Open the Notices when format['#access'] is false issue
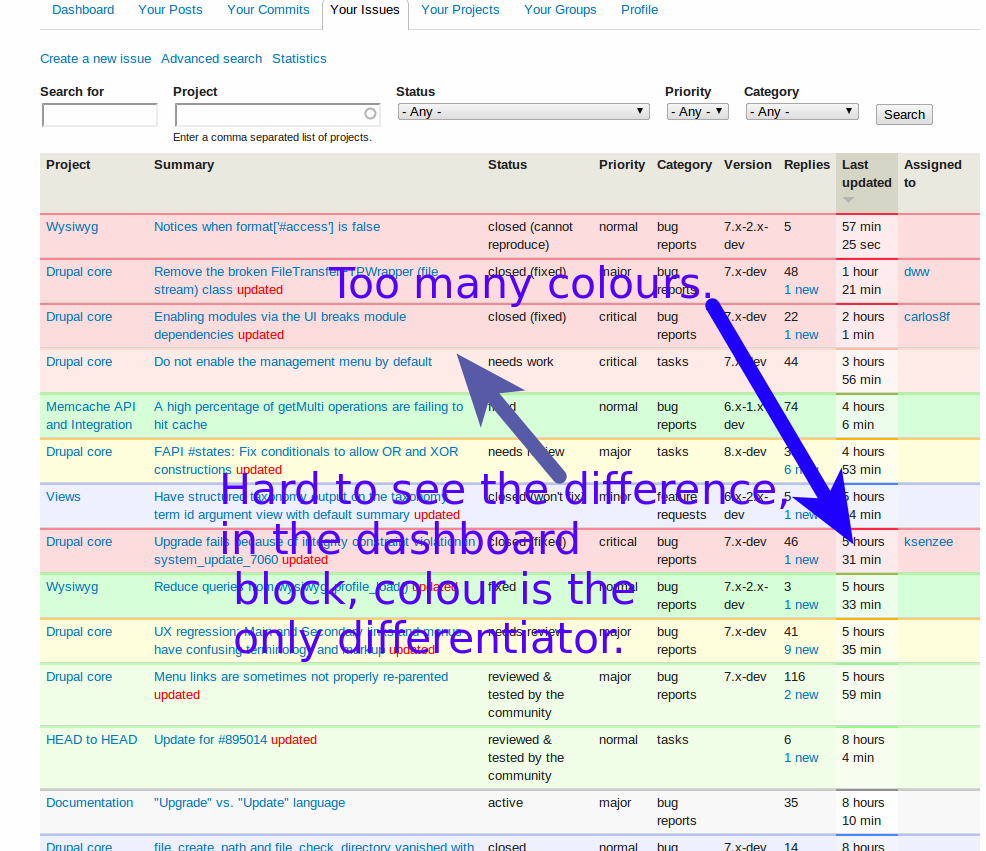 267,227
